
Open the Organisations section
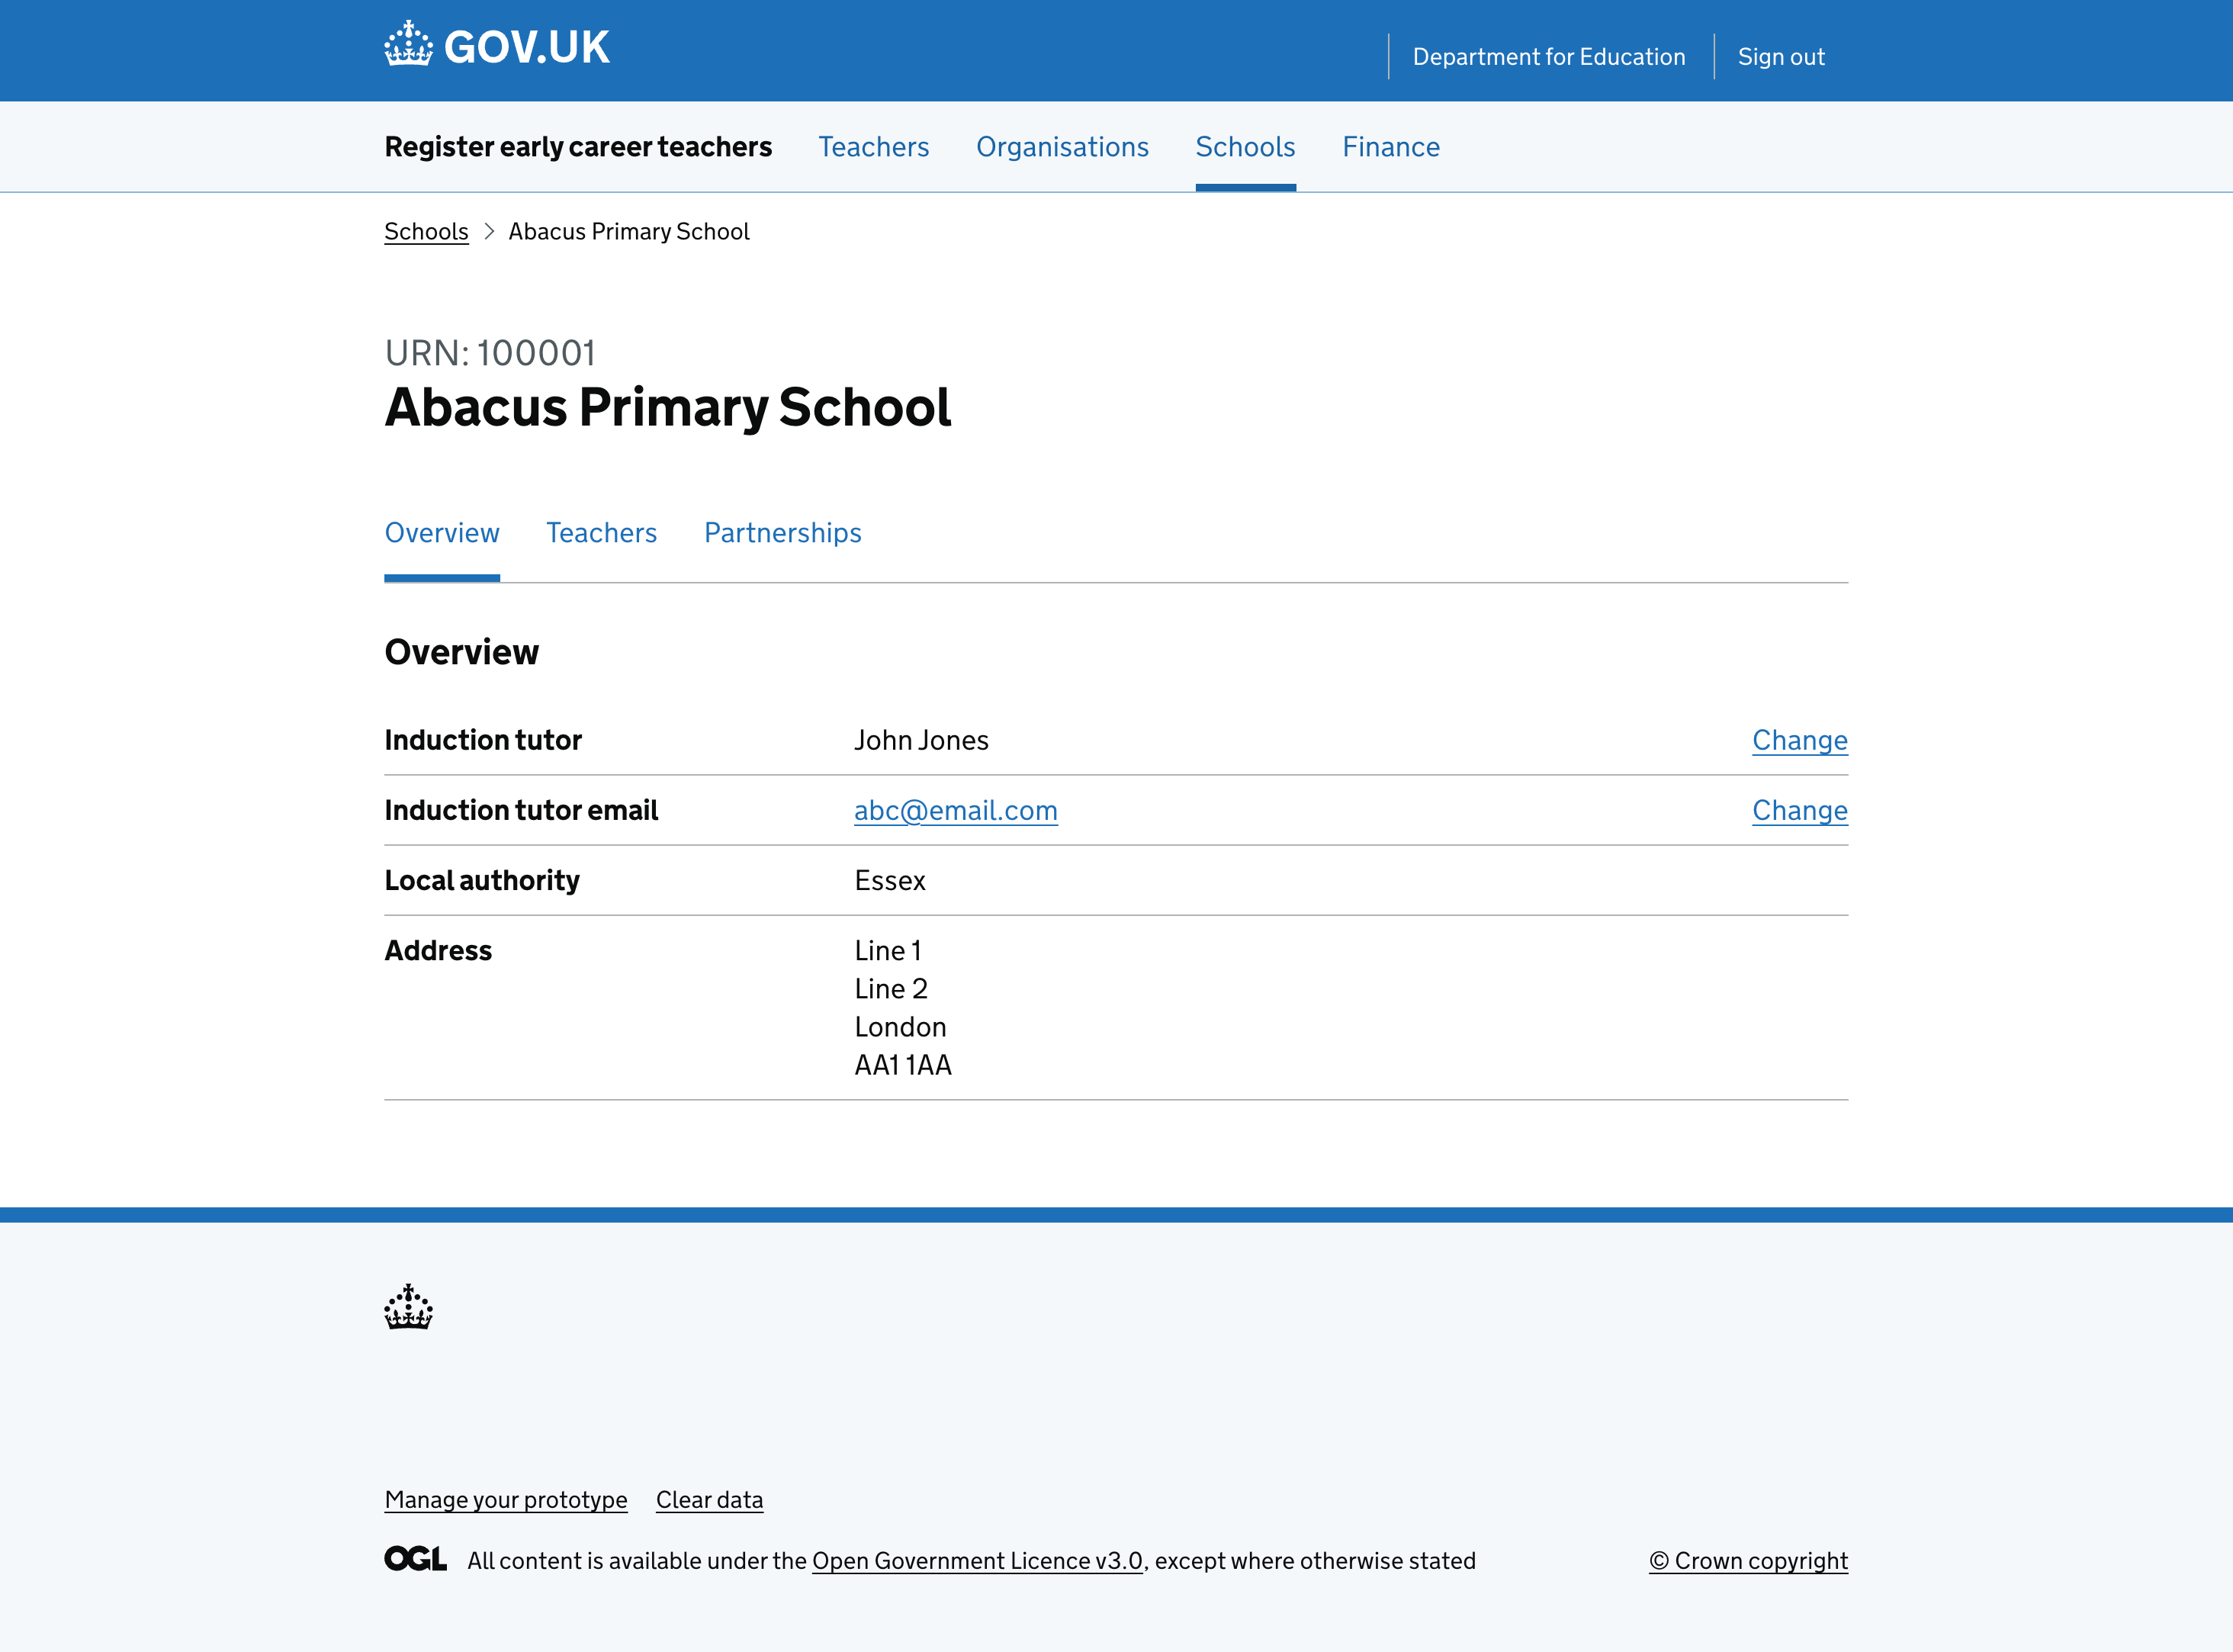[1062, 146]
